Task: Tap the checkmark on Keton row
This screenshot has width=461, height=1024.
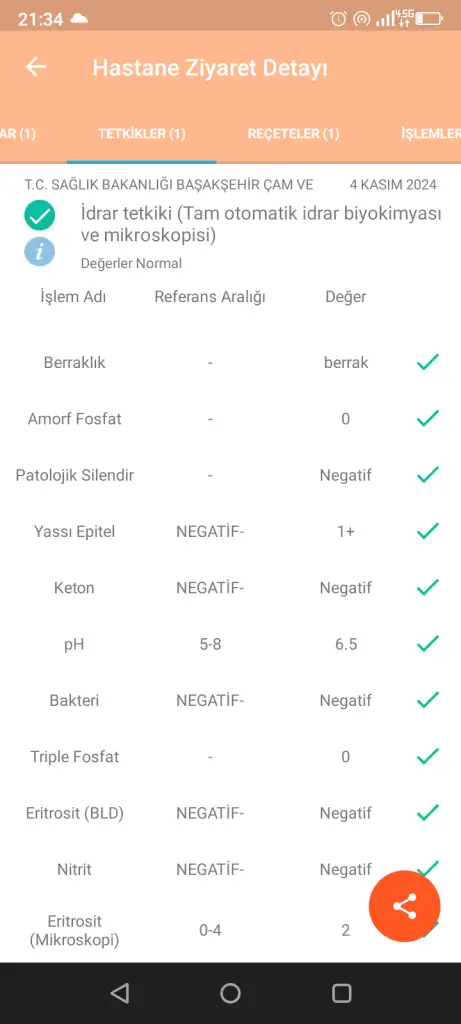Action: pos(428,587)
